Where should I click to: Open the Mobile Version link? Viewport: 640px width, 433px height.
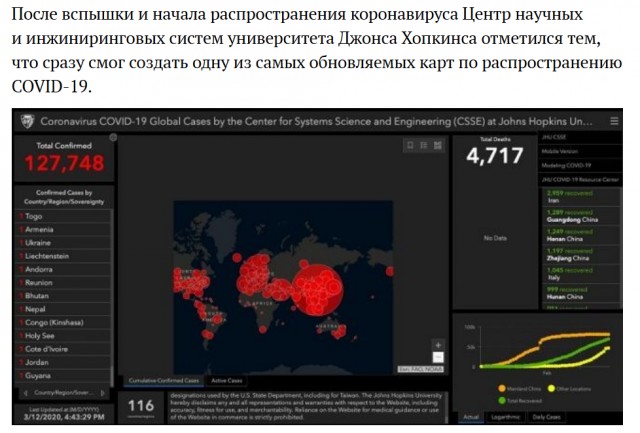pyautogui.click(x=580, y=151)
